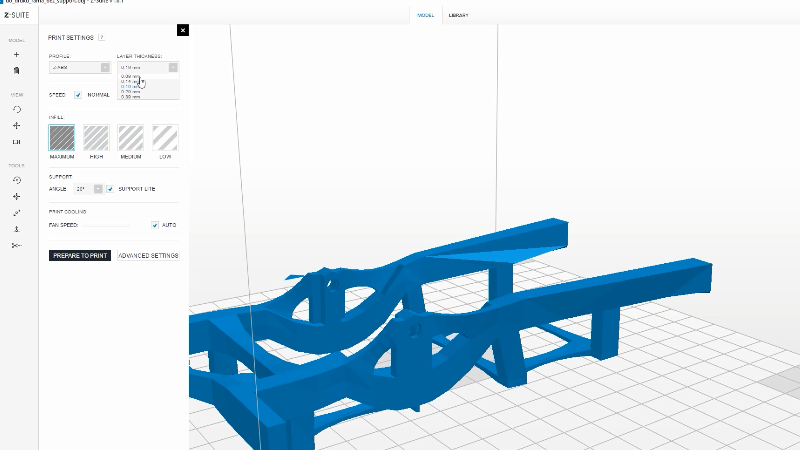Uncheck the Speed Normal checkbox

click(78, 95)
